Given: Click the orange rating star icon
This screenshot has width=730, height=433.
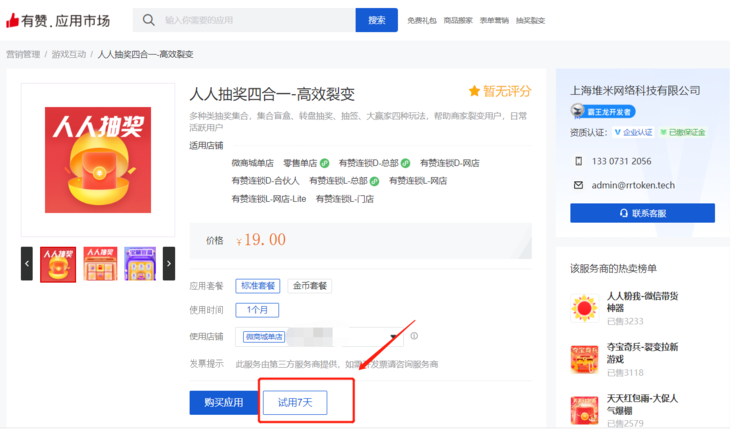Looking at the screenshot, I should point(474,91).
